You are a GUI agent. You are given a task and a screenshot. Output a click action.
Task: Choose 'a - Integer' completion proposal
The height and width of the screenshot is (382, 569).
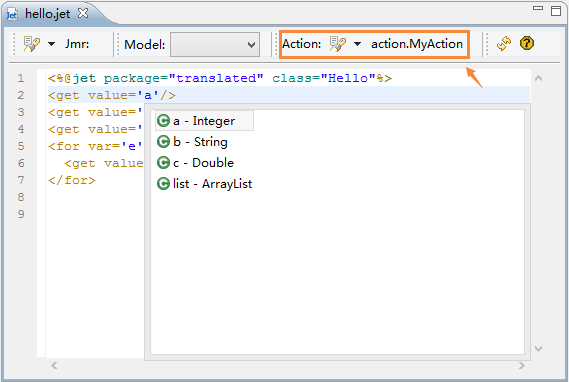(204, 121)
